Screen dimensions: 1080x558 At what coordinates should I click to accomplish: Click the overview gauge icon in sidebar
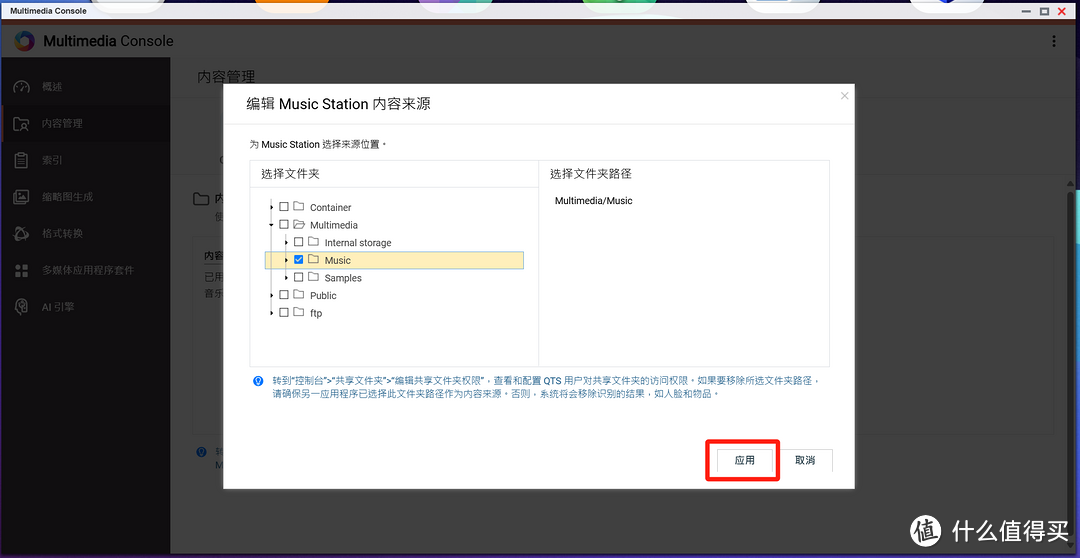(x=22, y=87)
